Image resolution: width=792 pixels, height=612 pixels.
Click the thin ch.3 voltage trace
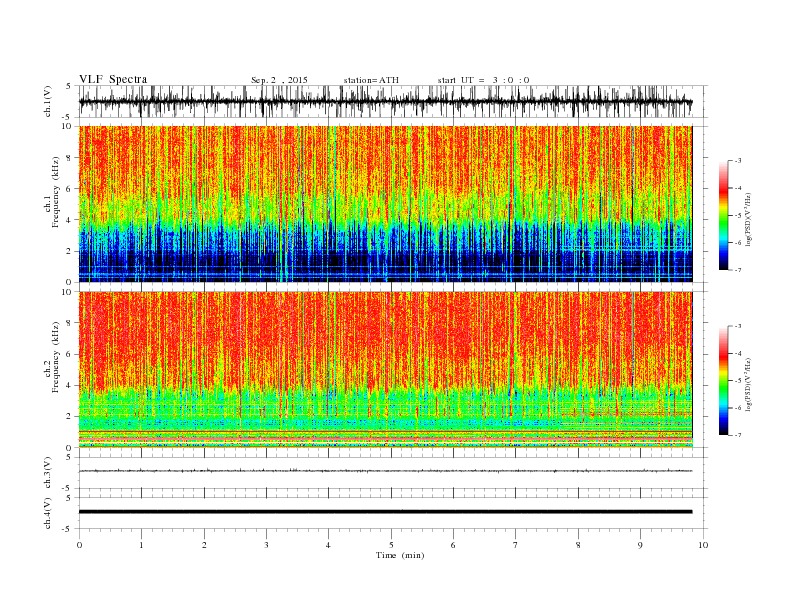click(385, 471)
